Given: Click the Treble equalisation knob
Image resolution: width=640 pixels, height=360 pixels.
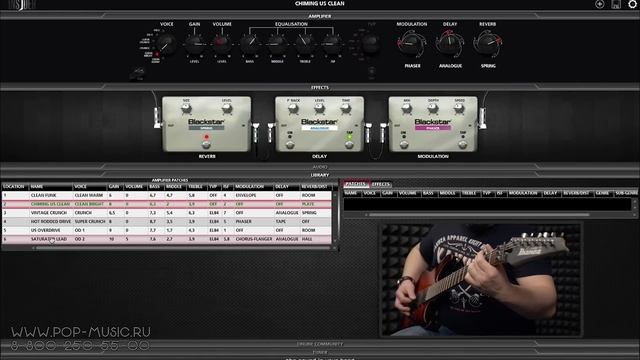Looking at the screenshot, I should [304, 44].
